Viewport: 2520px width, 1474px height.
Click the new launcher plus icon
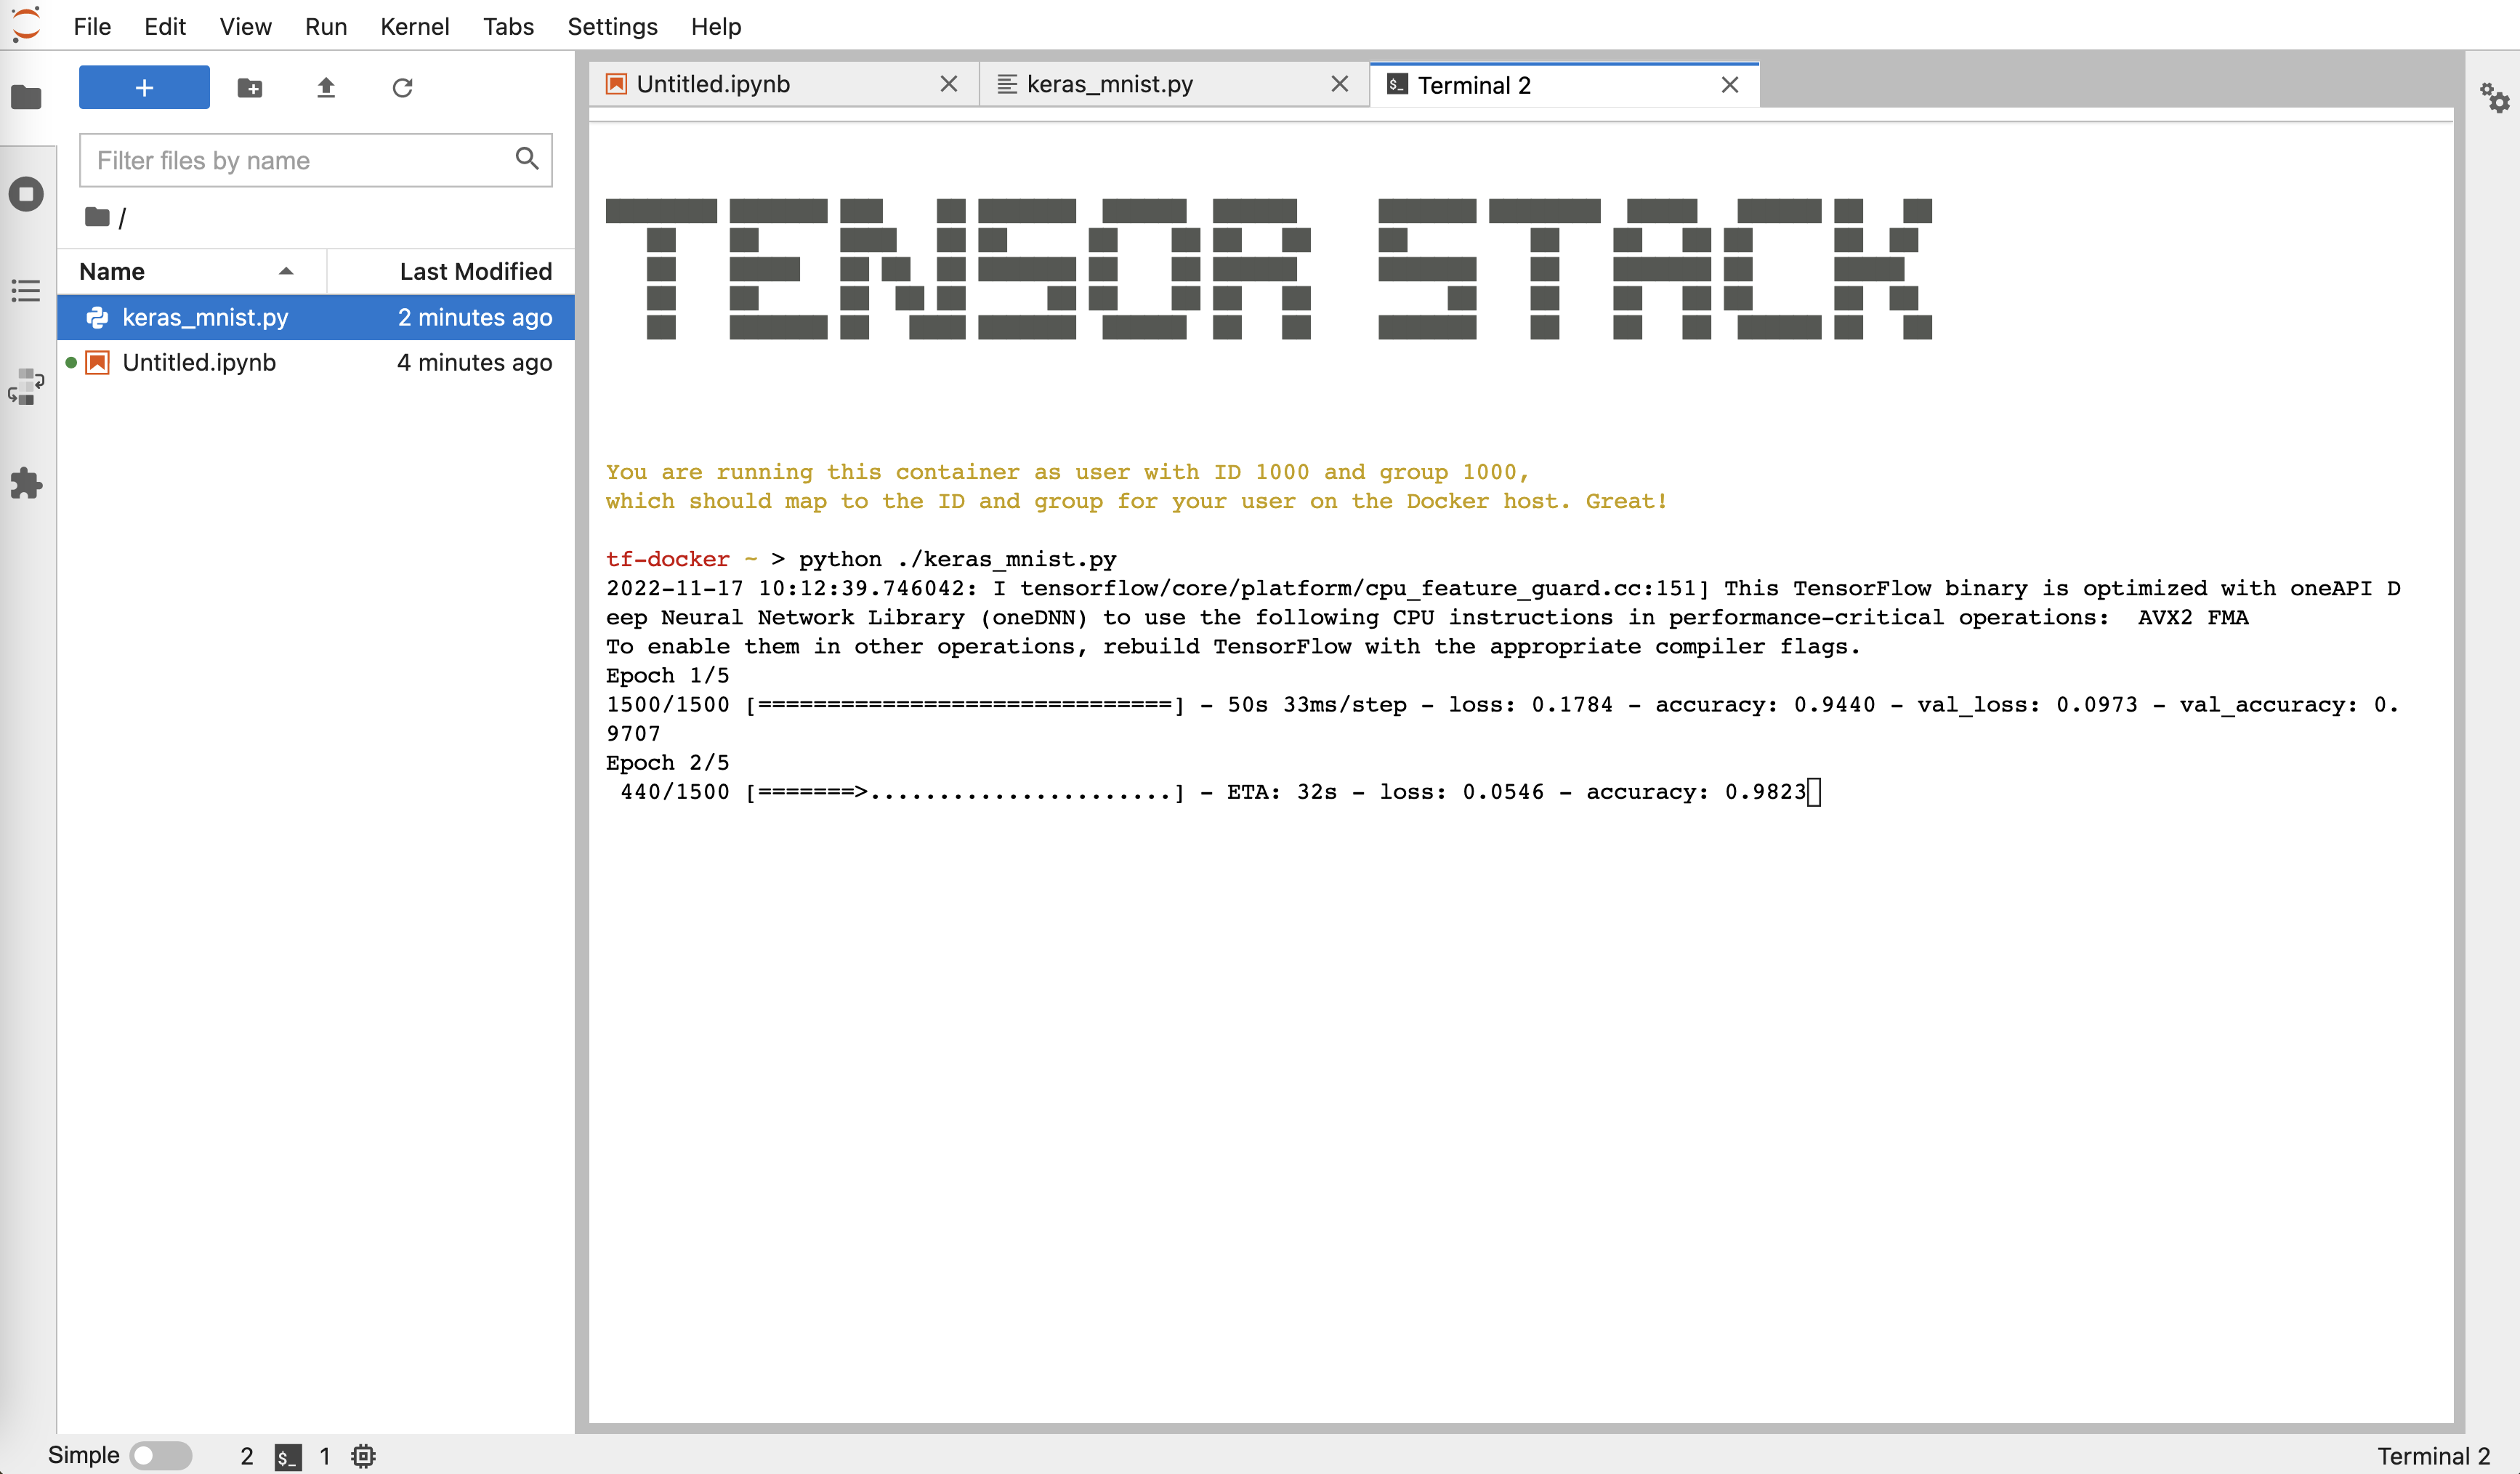click(145, 86)
